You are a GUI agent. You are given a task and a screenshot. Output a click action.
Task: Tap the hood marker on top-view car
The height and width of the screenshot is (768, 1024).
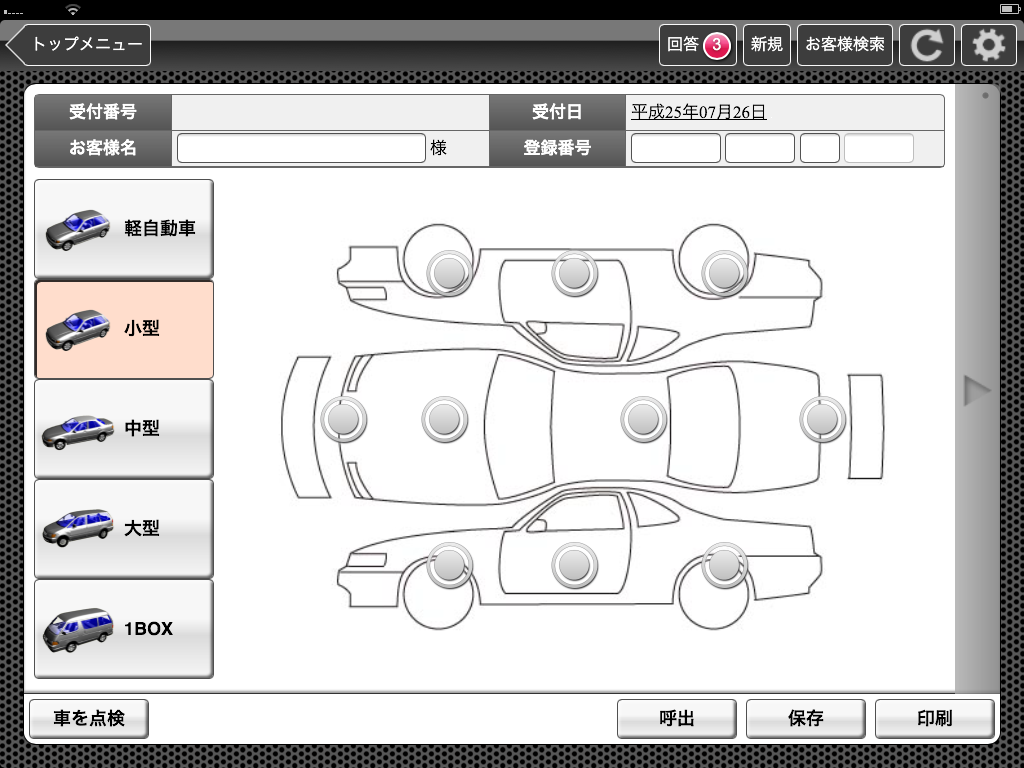445,419
